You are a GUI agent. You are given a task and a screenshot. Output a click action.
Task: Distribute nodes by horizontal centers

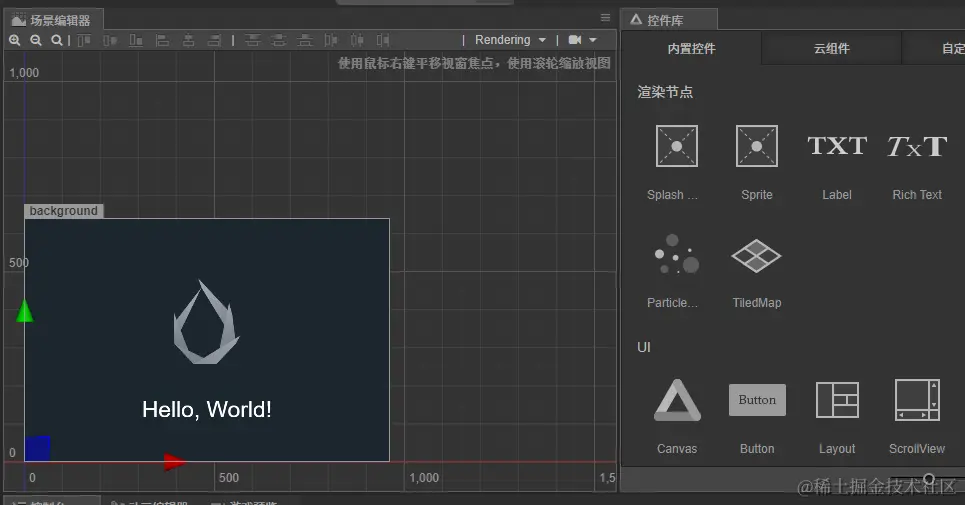tap(357, 41)
